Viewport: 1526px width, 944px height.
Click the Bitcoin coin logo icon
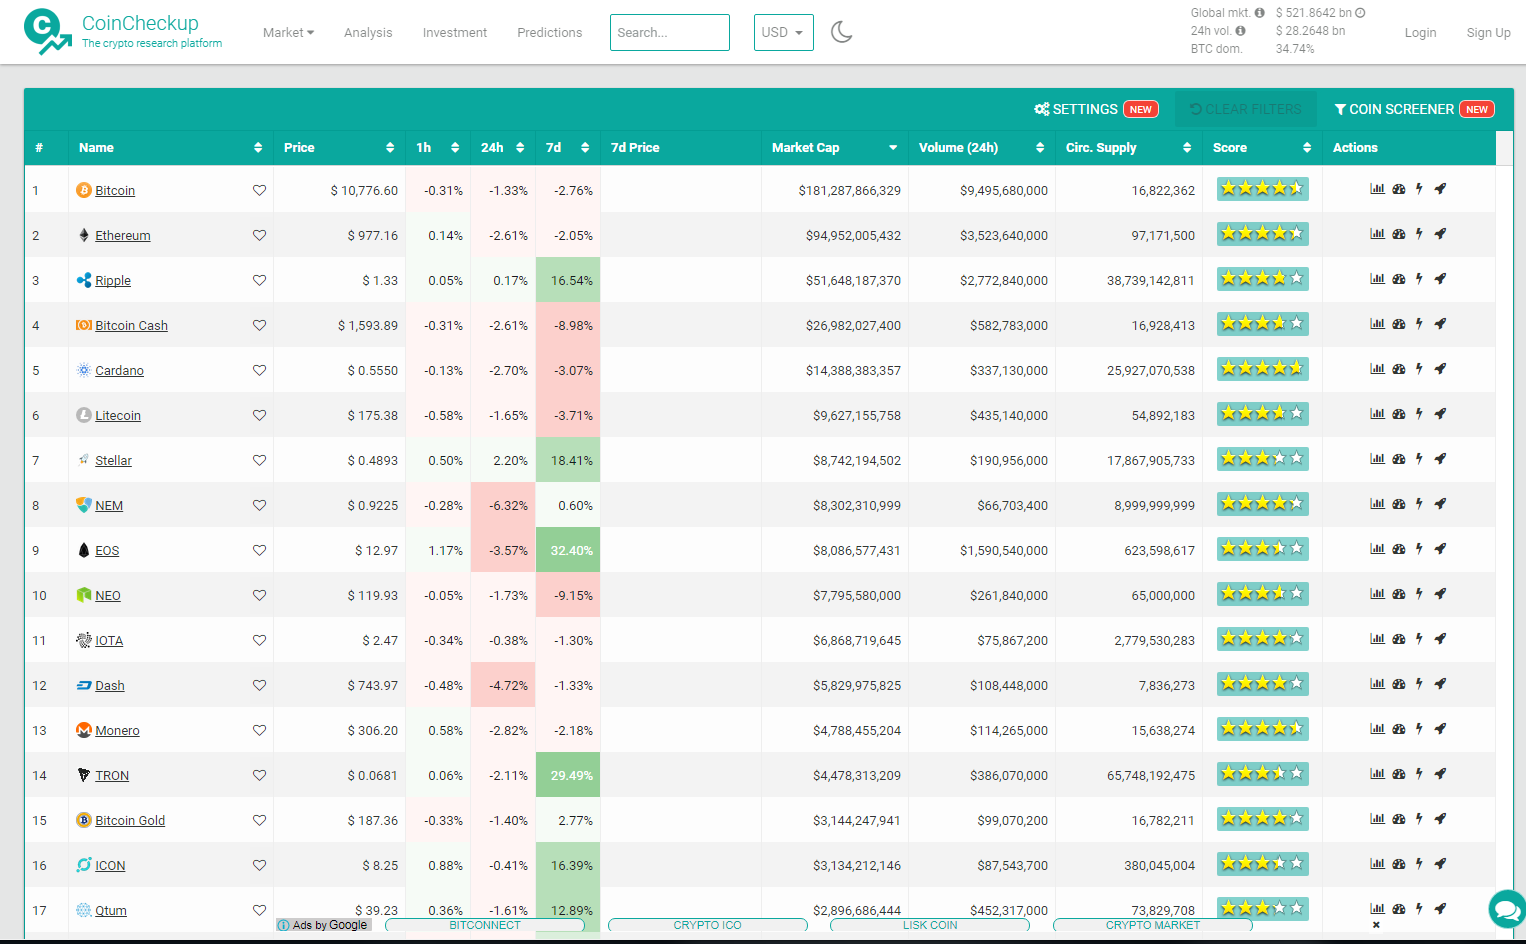84,190
